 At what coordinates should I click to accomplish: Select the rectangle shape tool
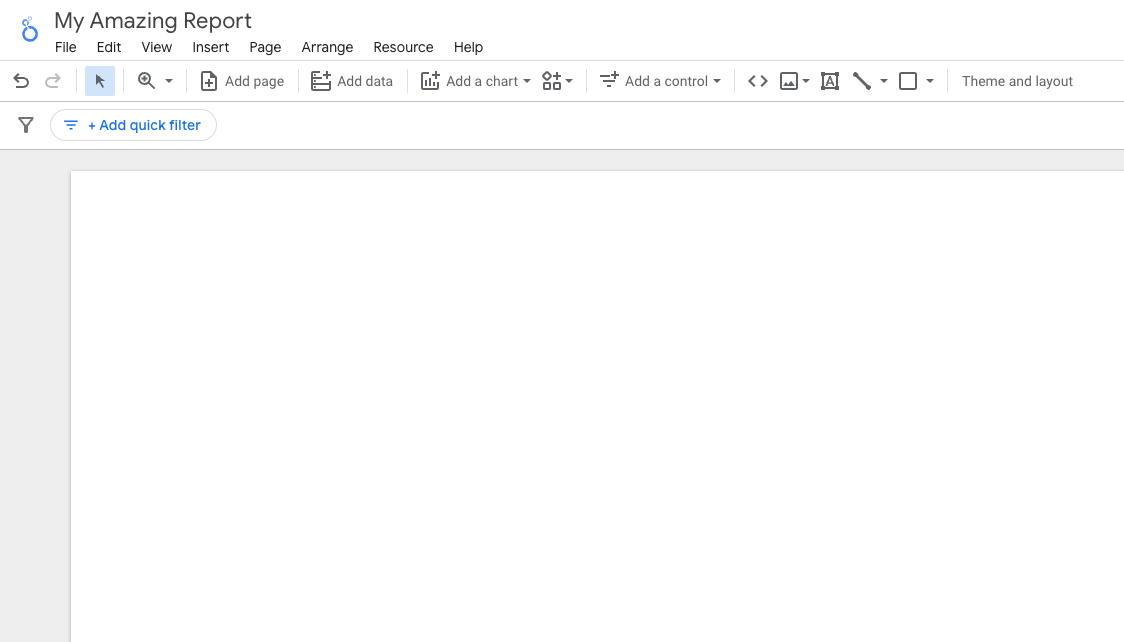click(x=908, y=81)
